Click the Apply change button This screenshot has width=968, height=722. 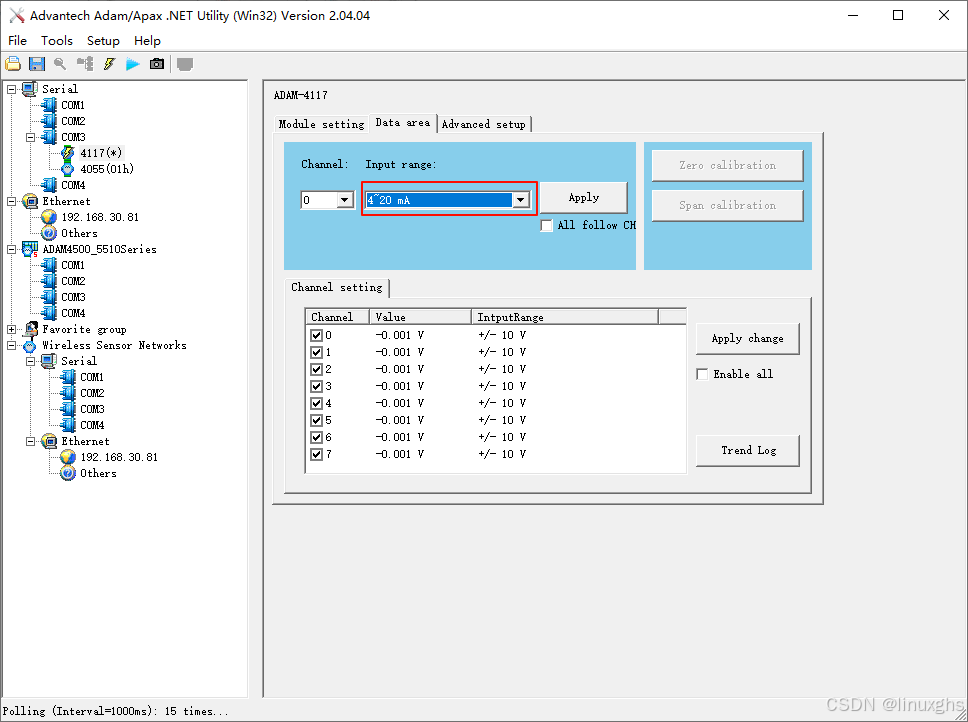click(x=747, y=338)
